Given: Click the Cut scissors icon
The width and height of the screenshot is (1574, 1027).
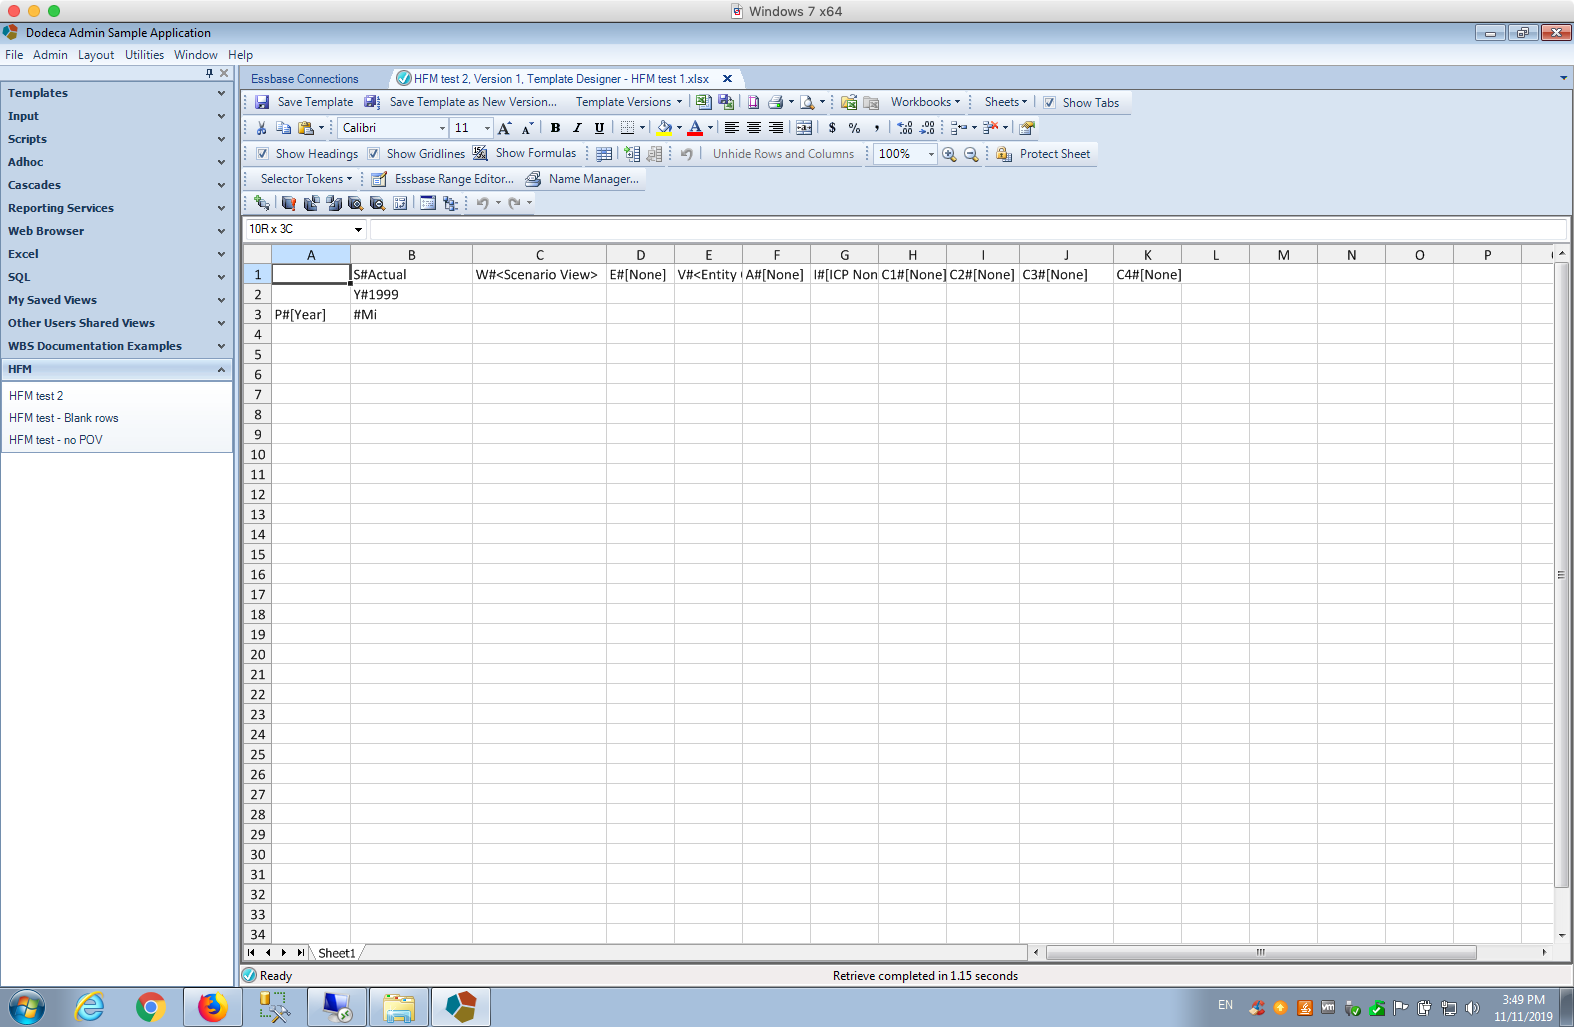Looking at the screenshot, I should [261, 128].
